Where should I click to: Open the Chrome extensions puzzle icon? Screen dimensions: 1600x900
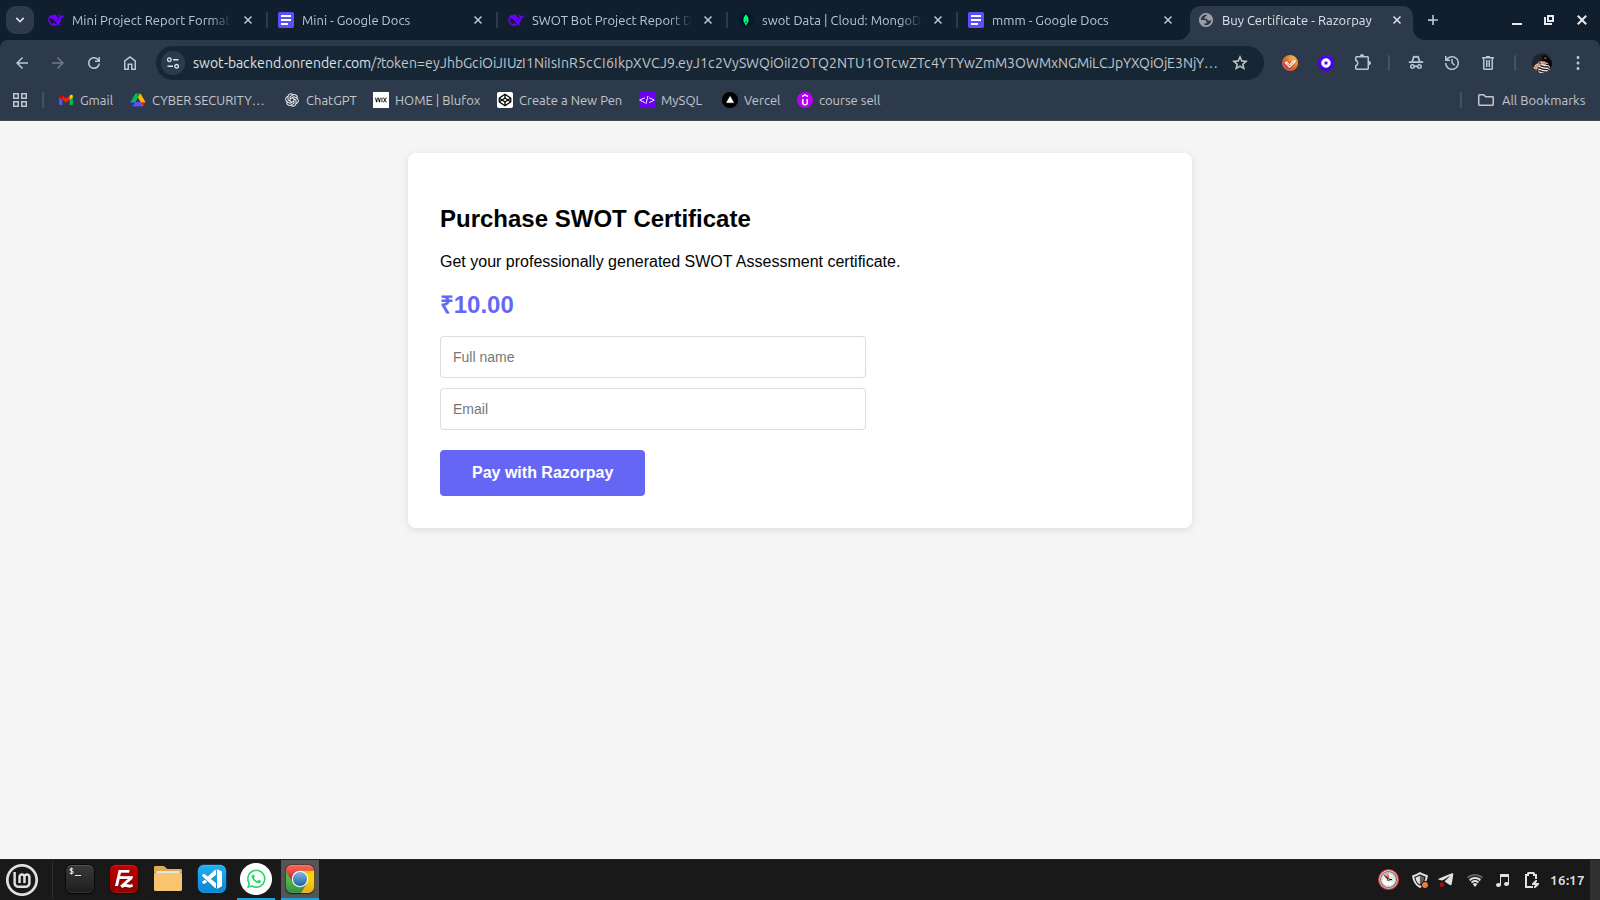tap(1362, 63)
